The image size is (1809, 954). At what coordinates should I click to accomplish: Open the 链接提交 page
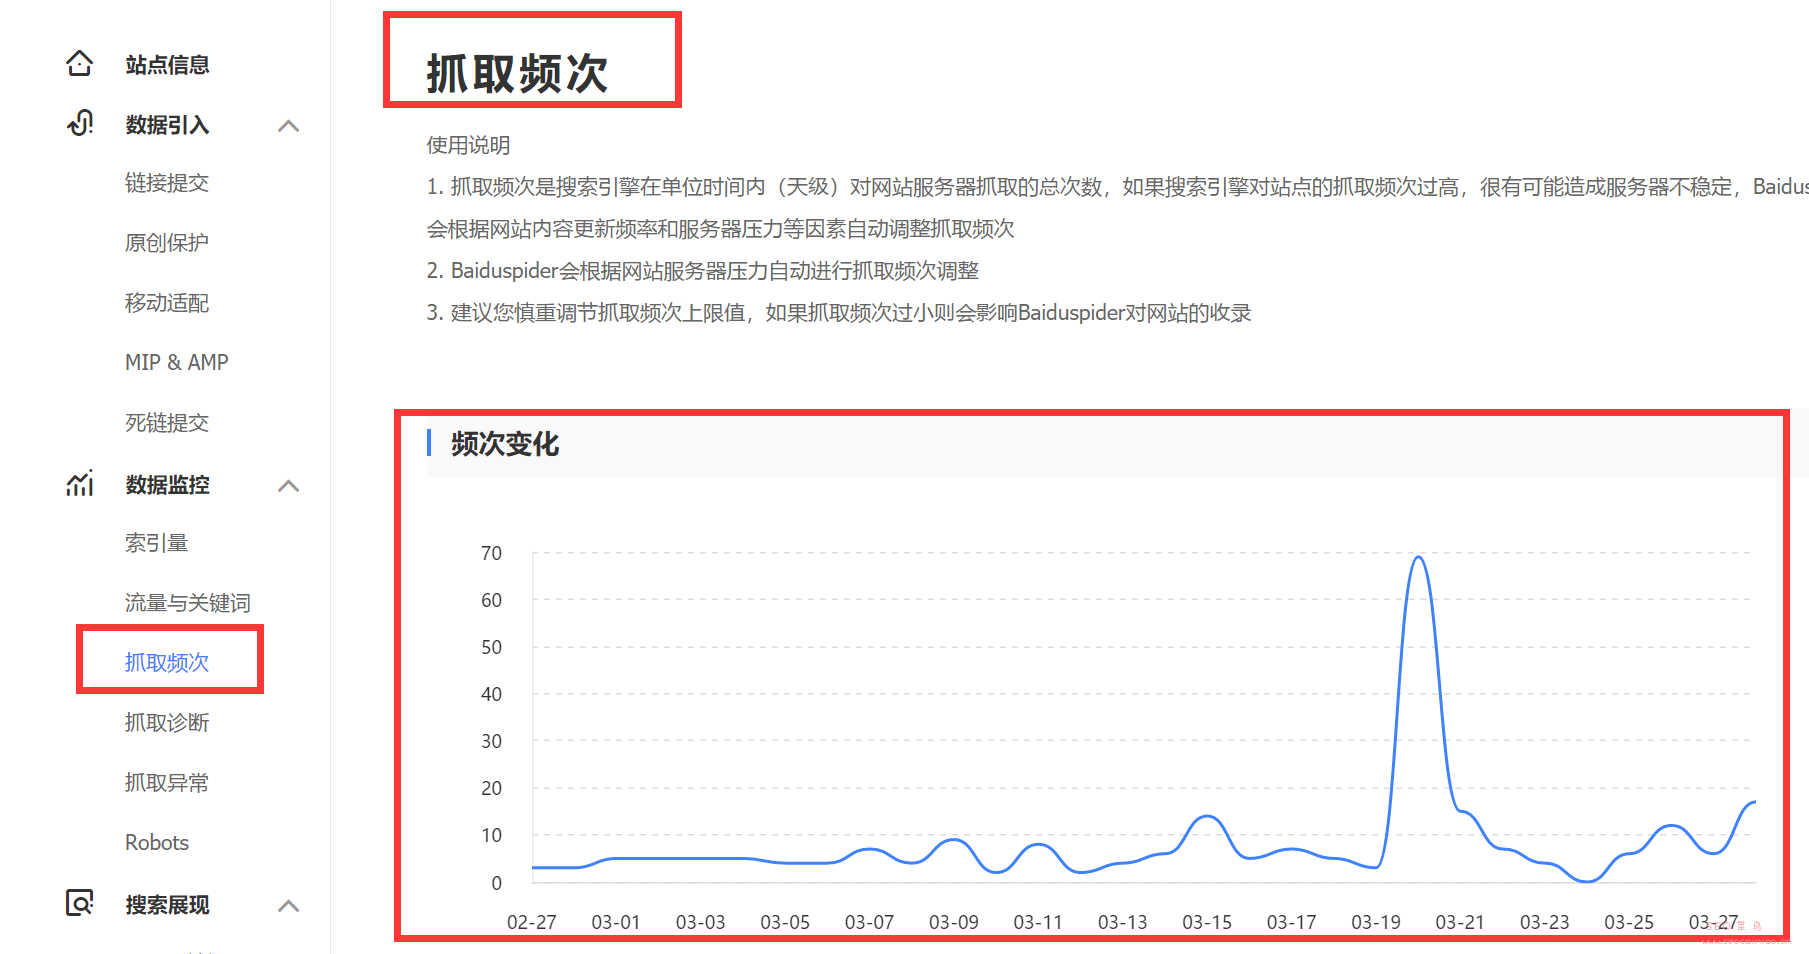pyautogui.click(x=167, y=183)
